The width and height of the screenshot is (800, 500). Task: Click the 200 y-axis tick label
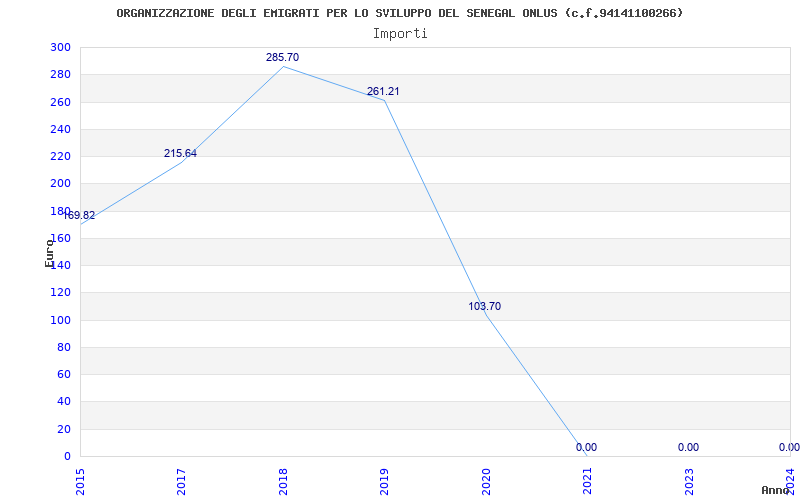(x=61, y=184)
